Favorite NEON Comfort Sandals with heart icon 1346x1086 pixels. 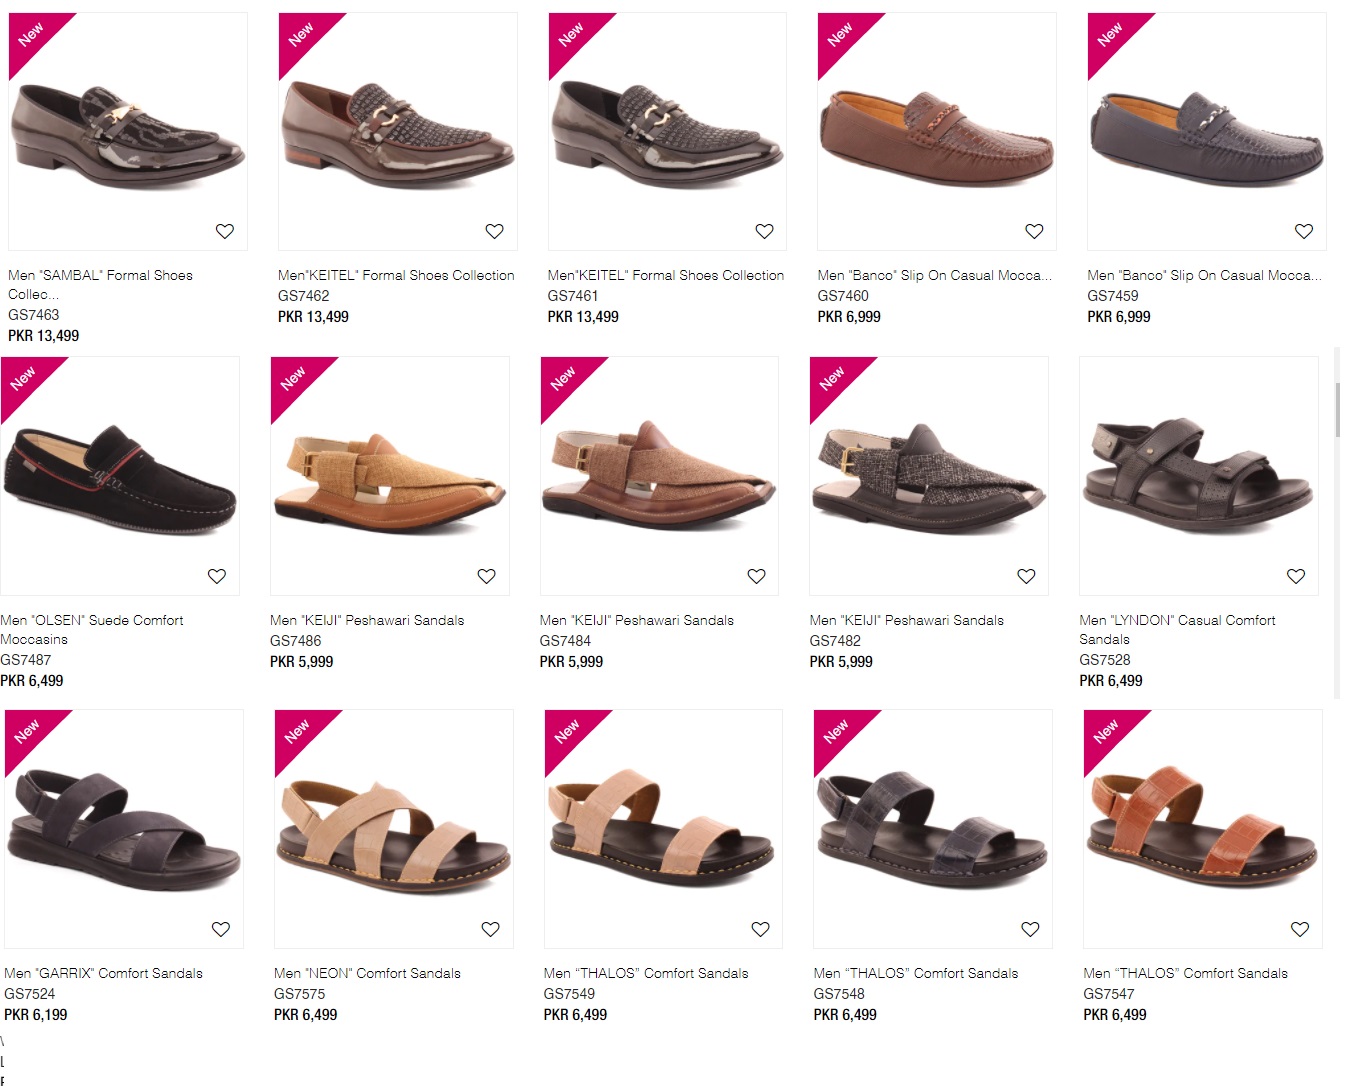tap(491, 929)
